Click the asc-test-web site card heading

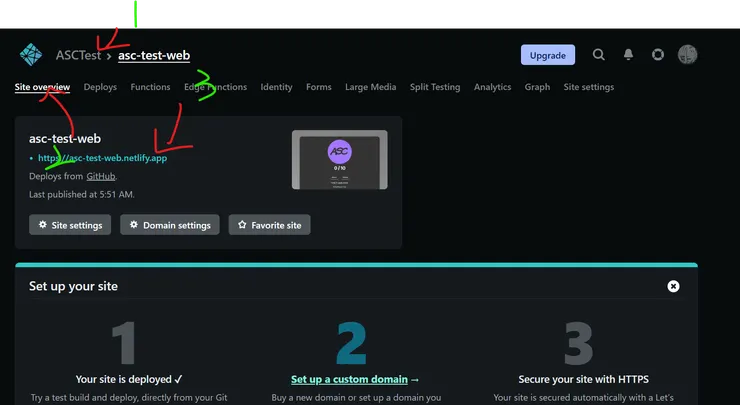65,139
